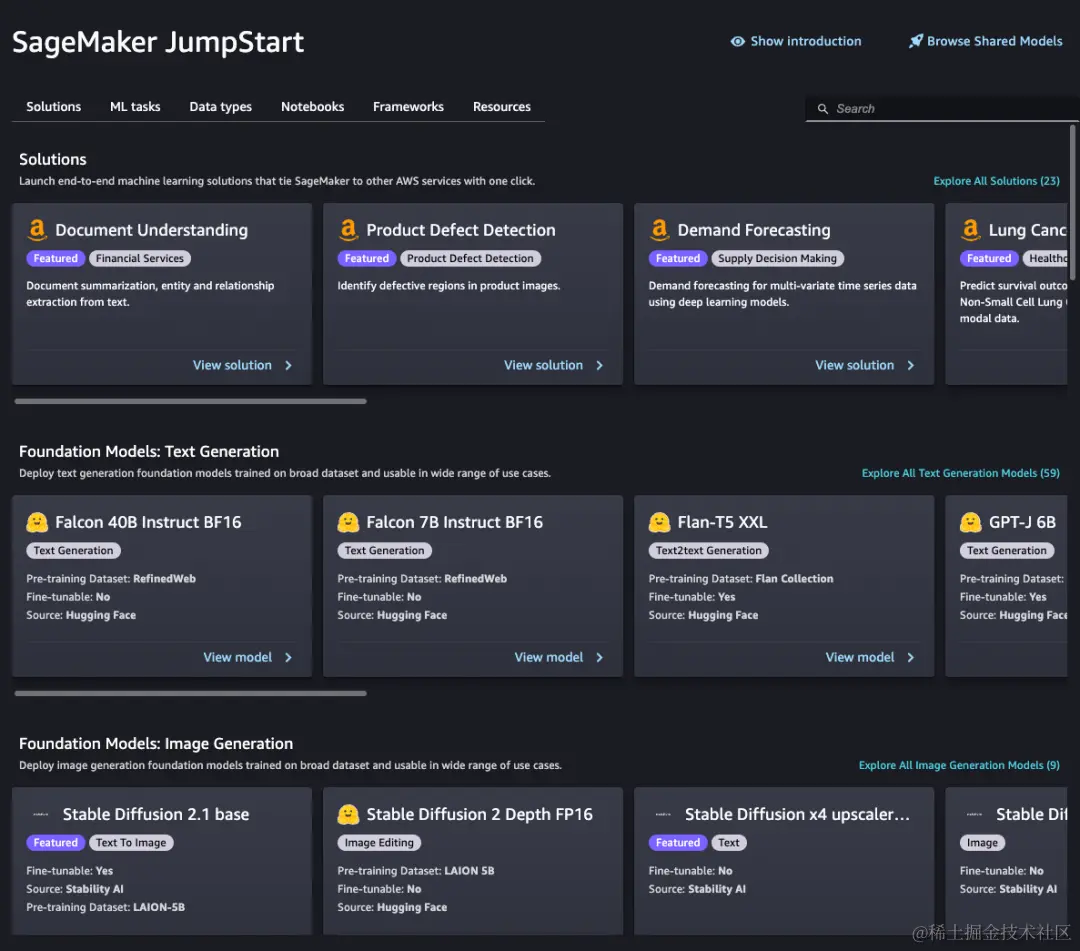Screen dimensions: 1080x951
Task: Click the Stable Diffusion 2 Depth FP16 title
Action: point(479,815)
